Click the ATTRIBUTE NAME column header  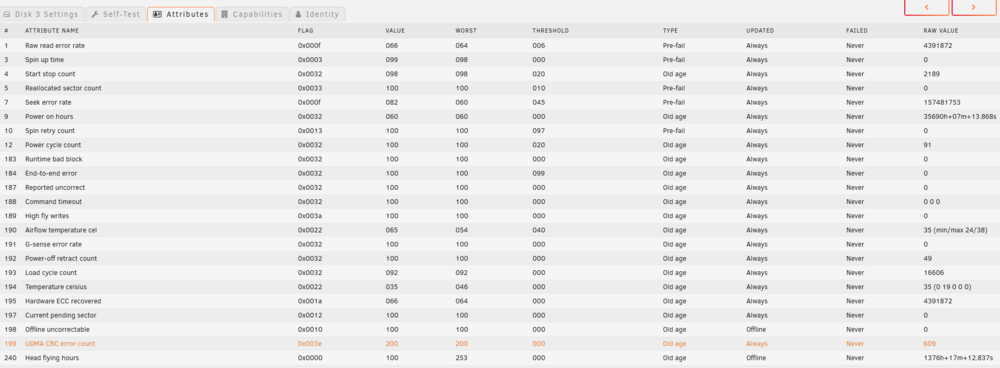(x=52, y=31)
